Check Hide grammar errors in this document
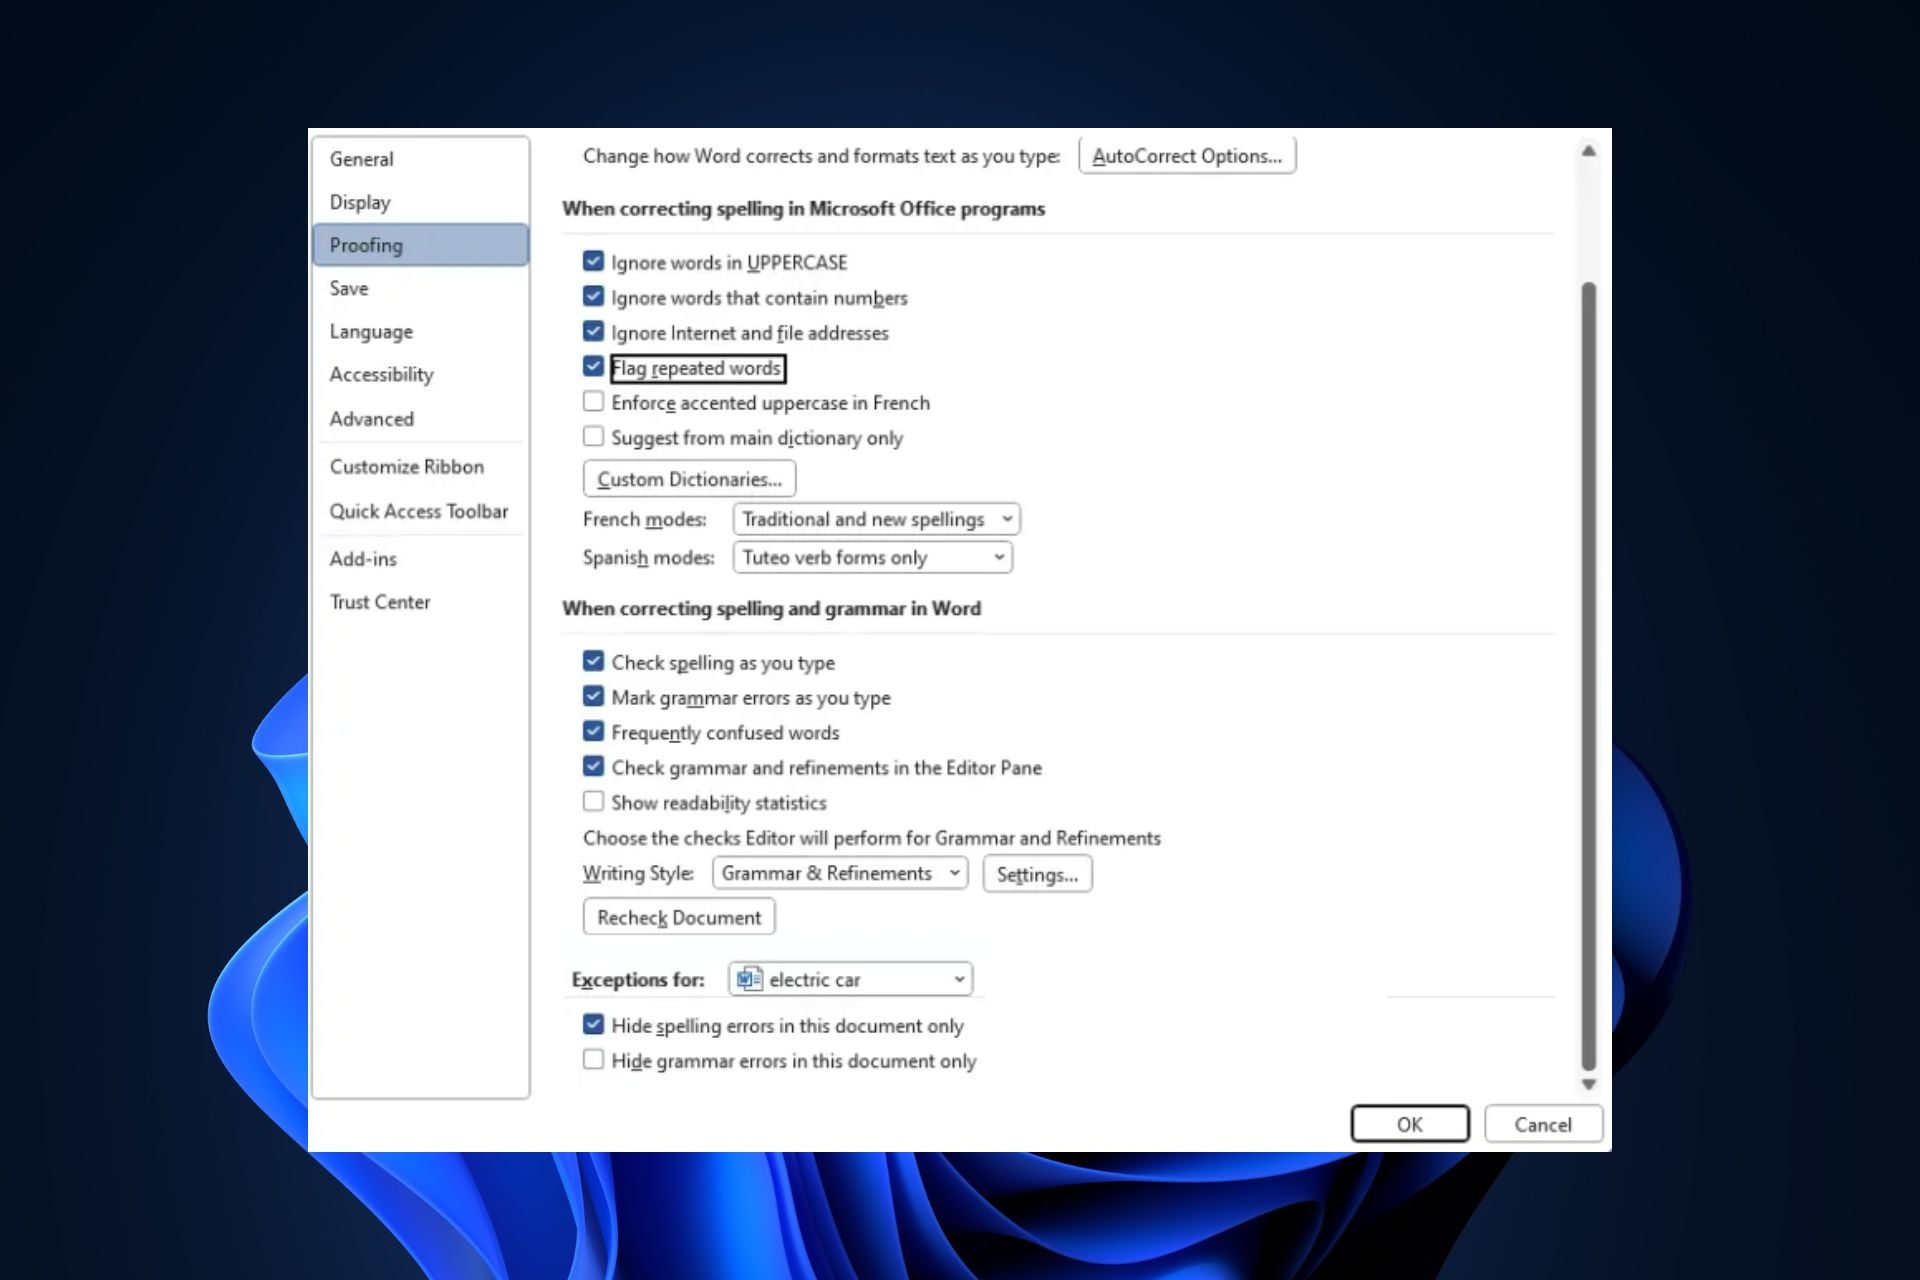 pyautogui.click(x=593, y=1060)
